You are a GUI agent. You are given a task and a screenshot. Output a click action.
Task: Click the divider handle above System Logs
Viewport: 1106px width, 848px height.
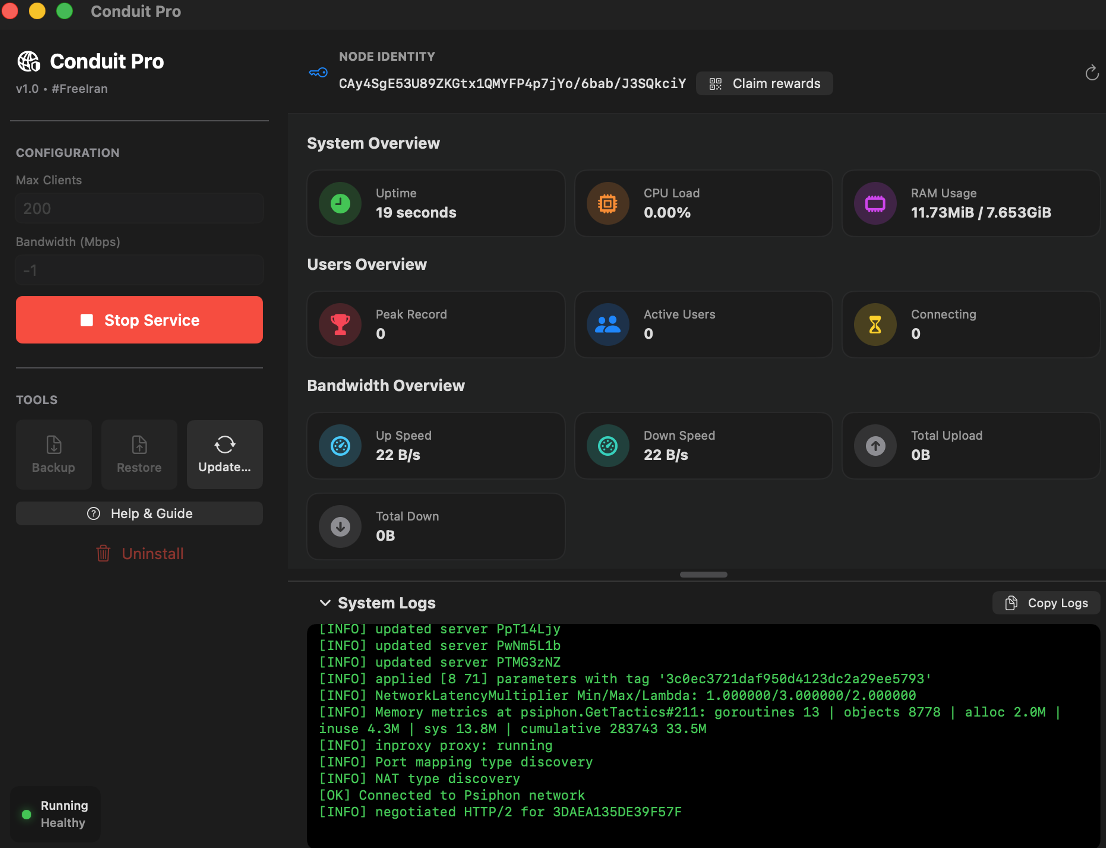[703, 575]
